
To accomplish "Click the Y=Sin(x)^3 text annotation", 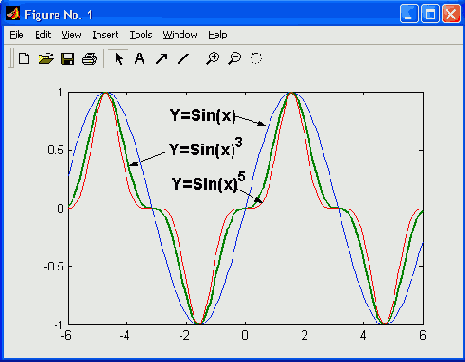I will [206, 148].
